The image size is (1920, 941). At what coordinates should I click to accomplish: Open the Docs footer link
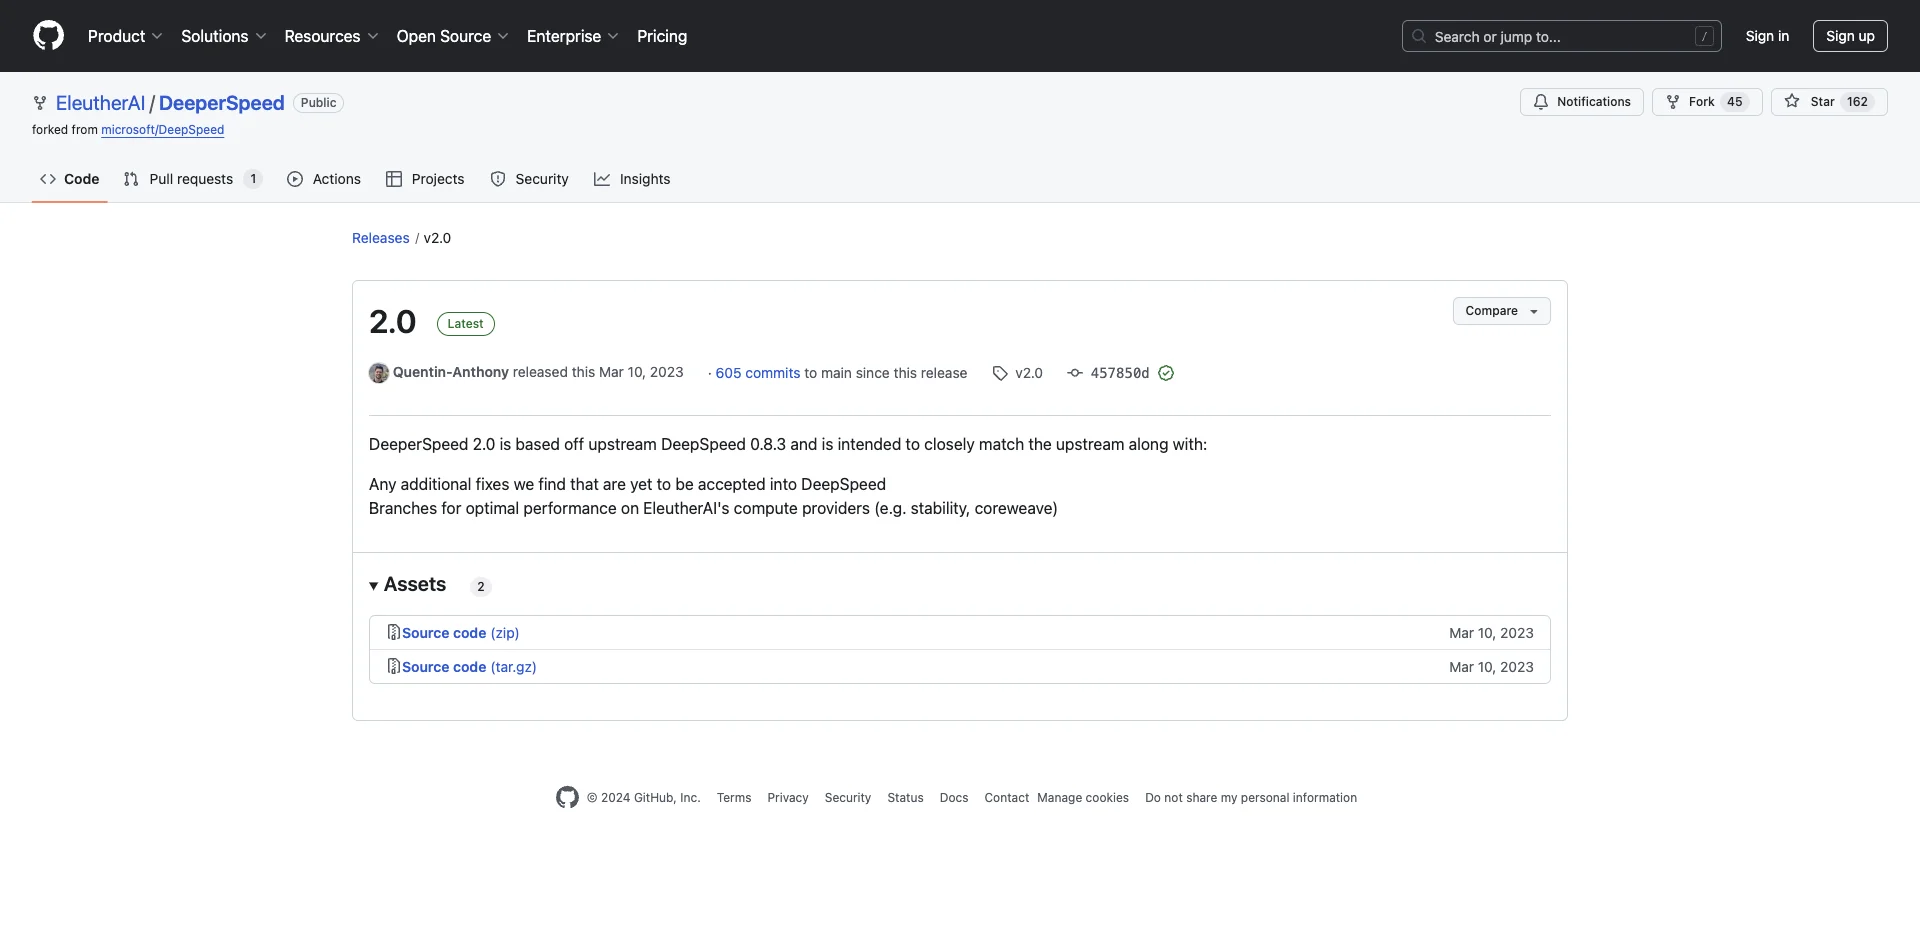point(954,798)
